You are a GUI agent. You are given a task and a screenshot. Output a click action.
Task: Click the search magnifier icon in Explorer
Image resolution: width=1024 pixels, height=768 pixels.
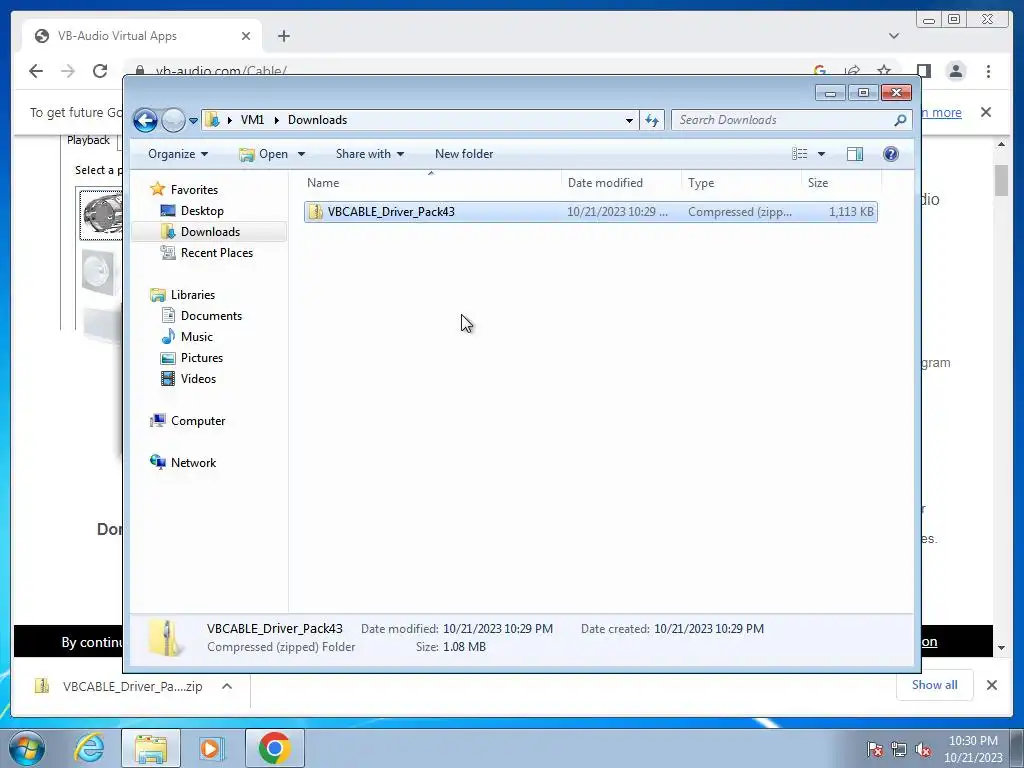point(900,120)
